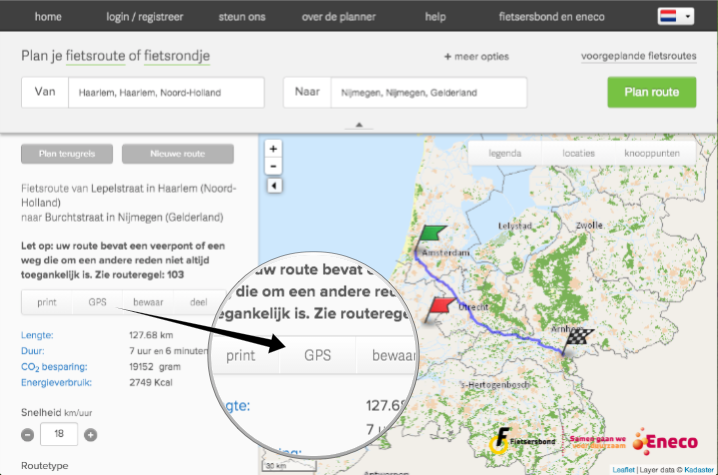Image resolution: width=718 pixels, height=475 pixels.
Task: Select the GPS tab in route options
Action: click(x=97, y=302)
